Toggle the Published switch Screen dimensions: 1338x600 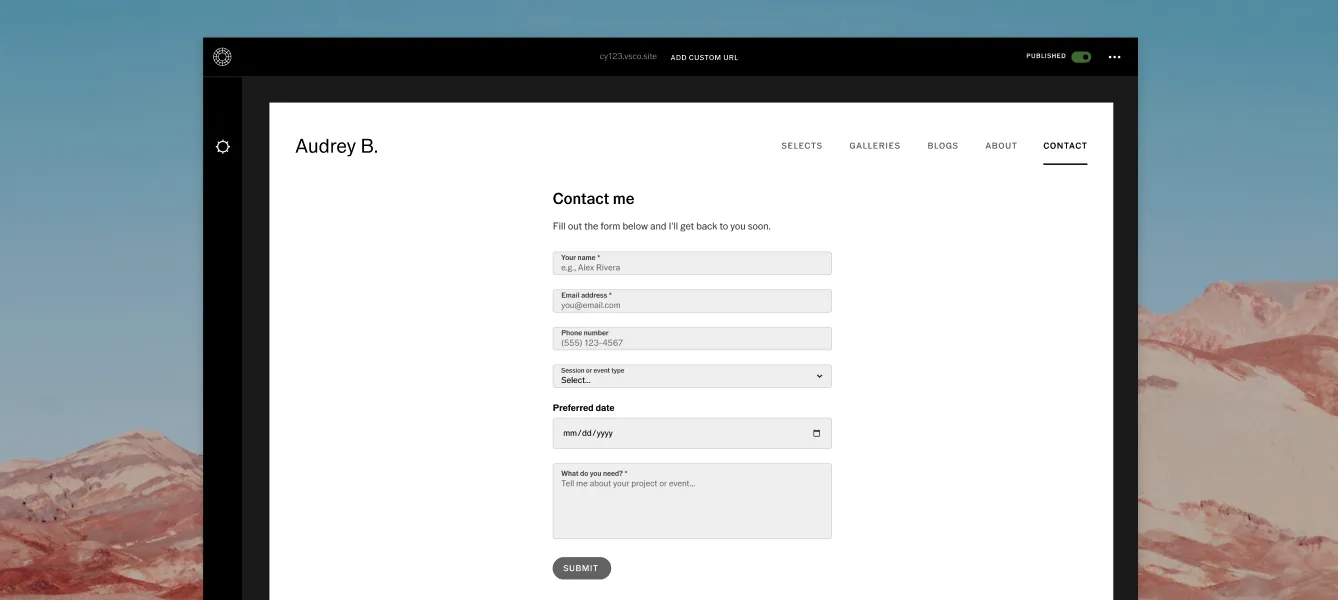click(x=1081, y=57)
